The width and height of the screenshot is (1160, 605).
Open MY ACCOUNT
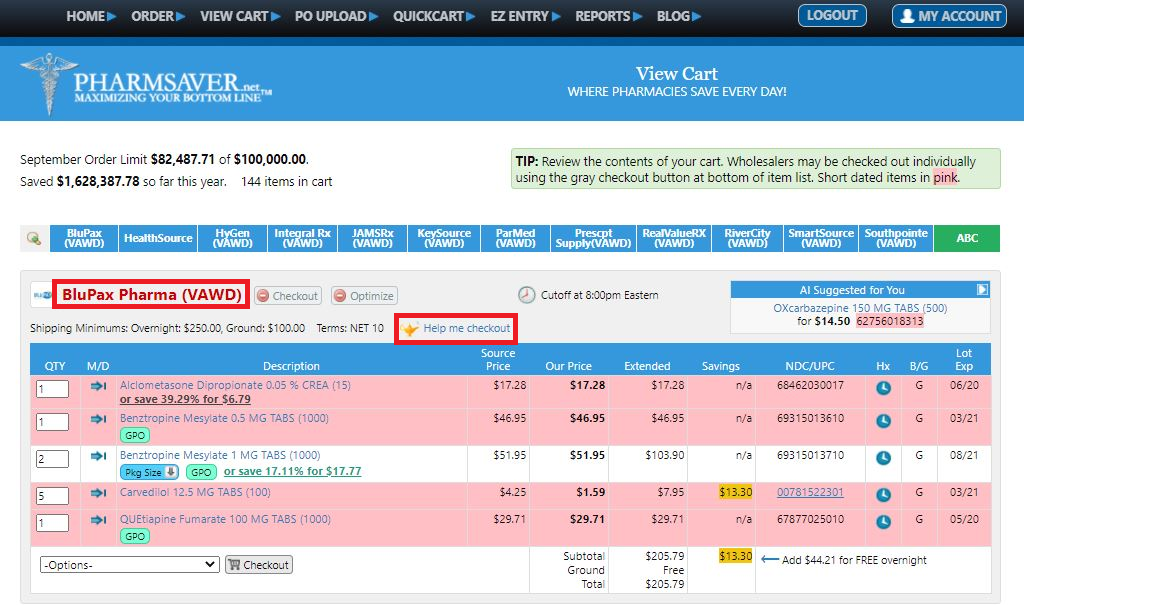tap(949, 16)
